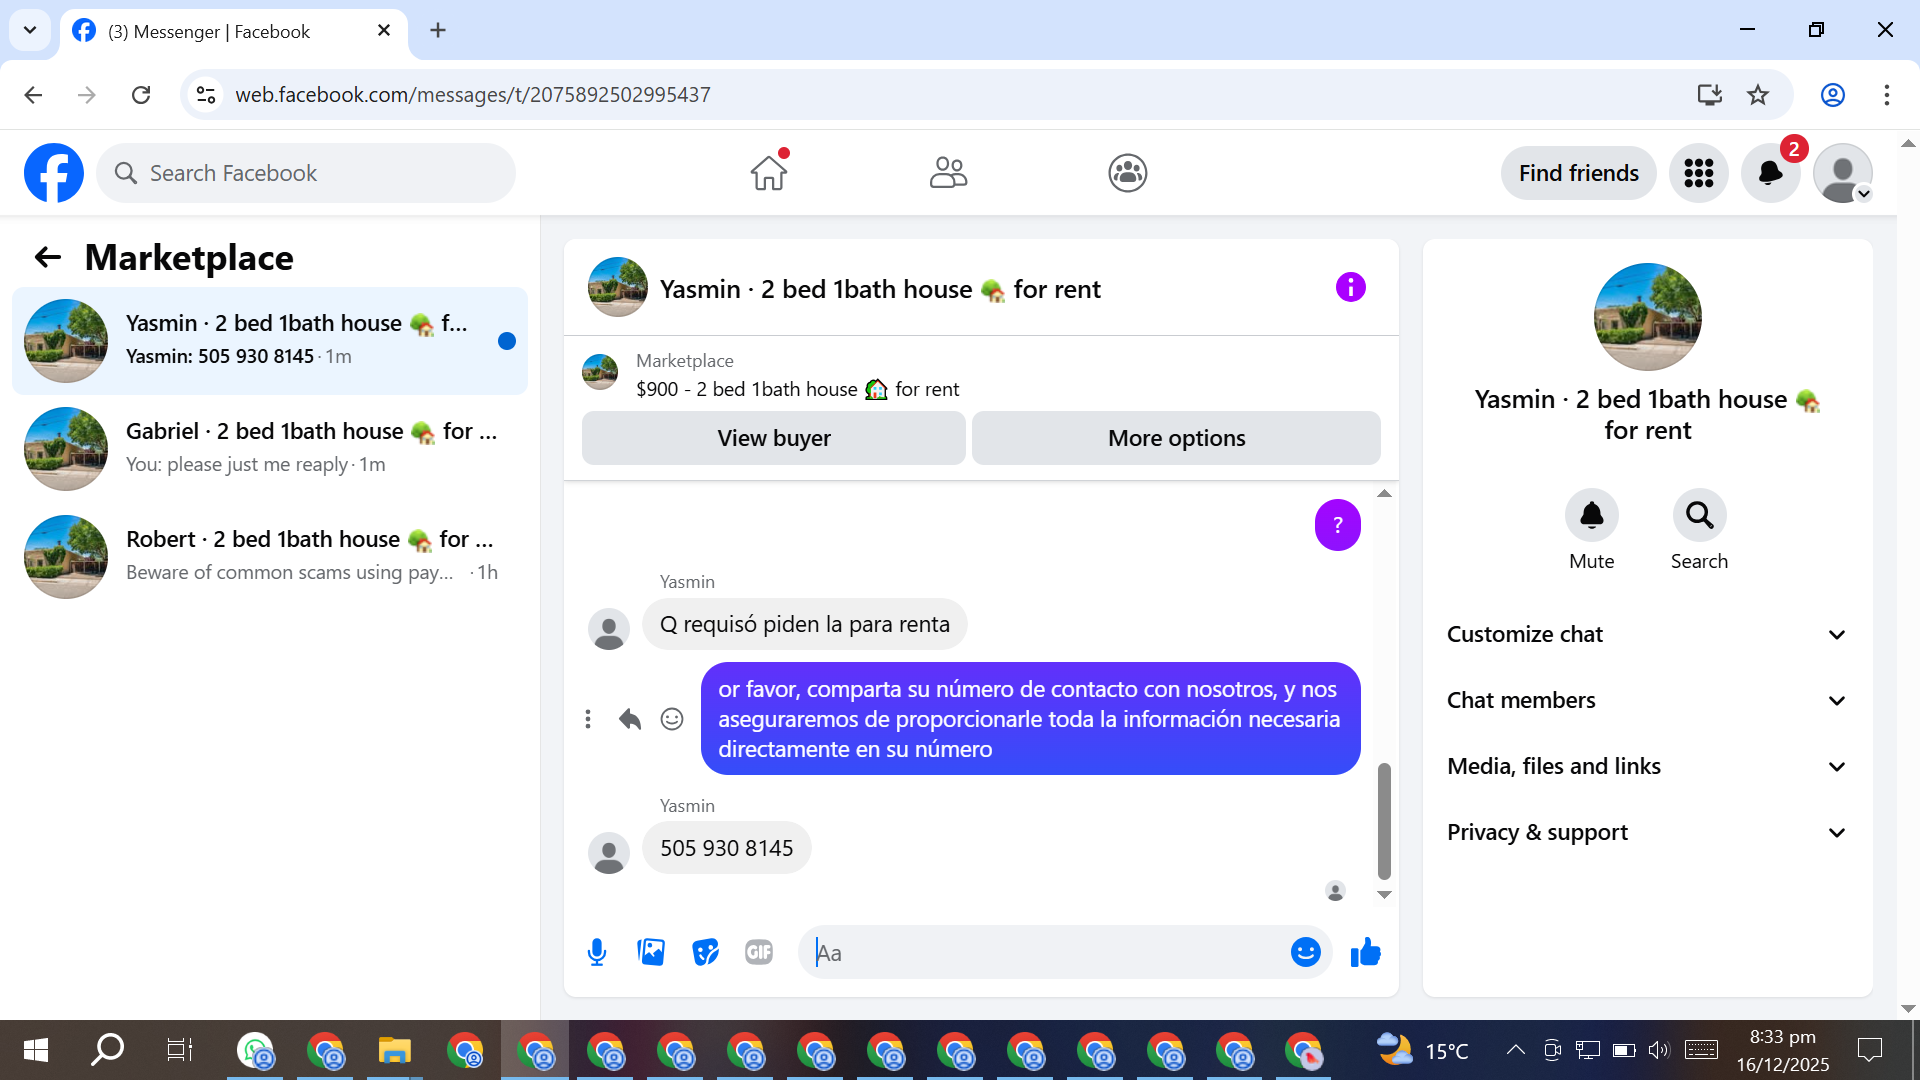Image resolution: width=1920 pixels, height=1080 pixels.
Task: Open the Windows Start menu
Action: [x=36, y=1050]
